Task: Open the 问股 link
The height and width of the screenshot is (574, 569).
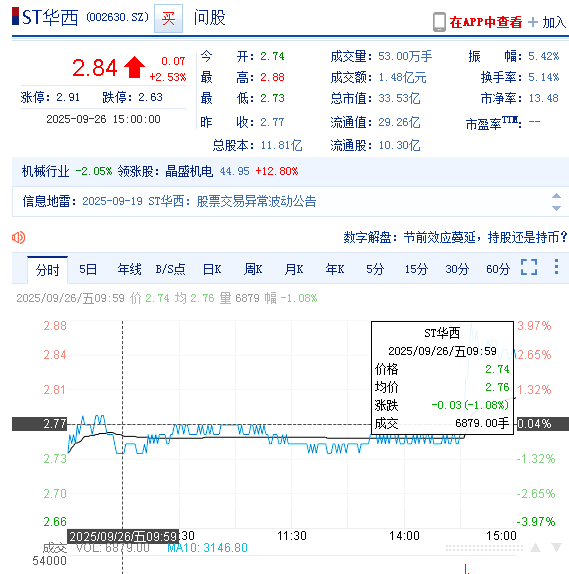Action: click(x=209, y=18)
